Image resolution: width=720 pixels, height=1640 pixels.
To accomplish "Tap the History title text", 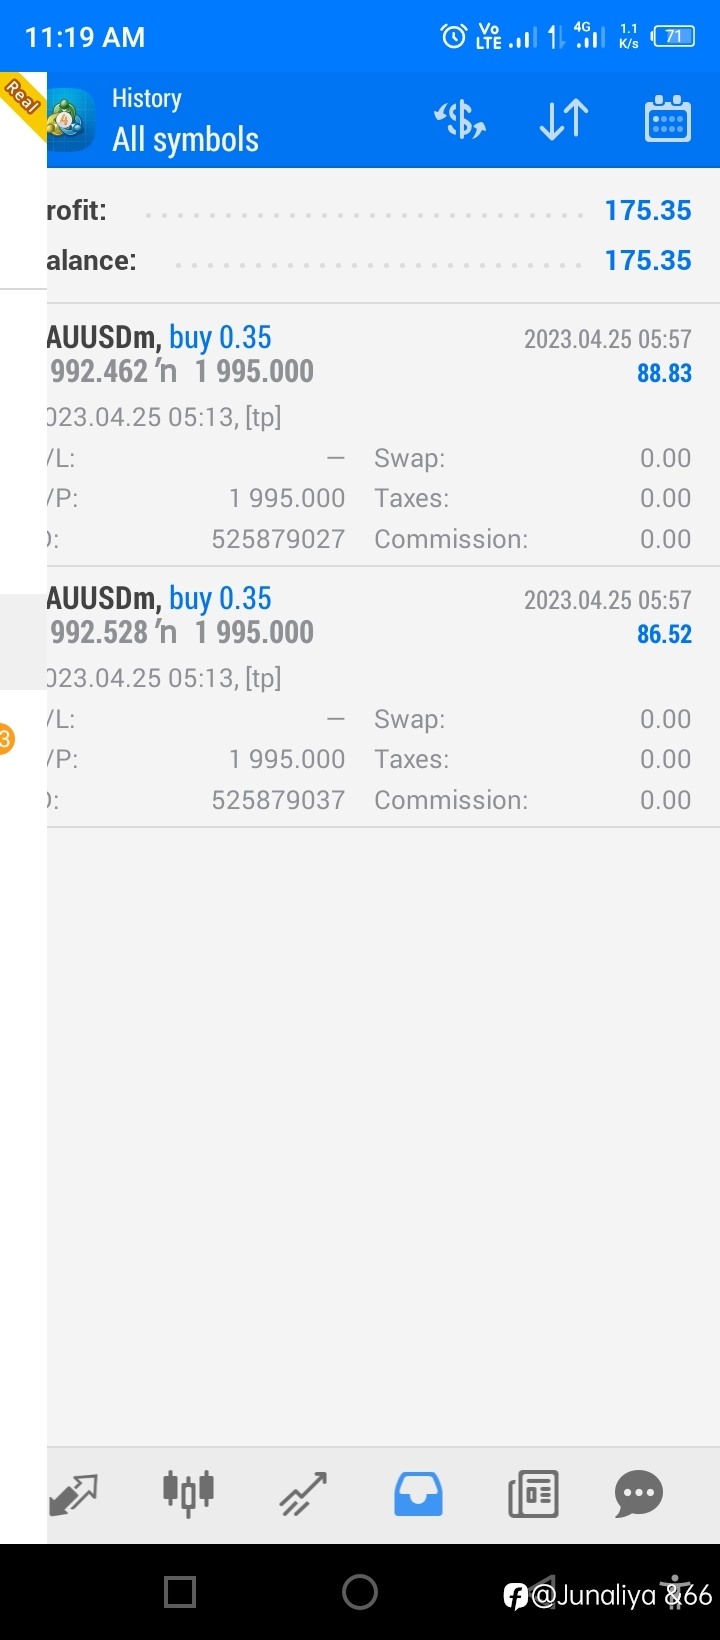I will click(x=147, y=98).
